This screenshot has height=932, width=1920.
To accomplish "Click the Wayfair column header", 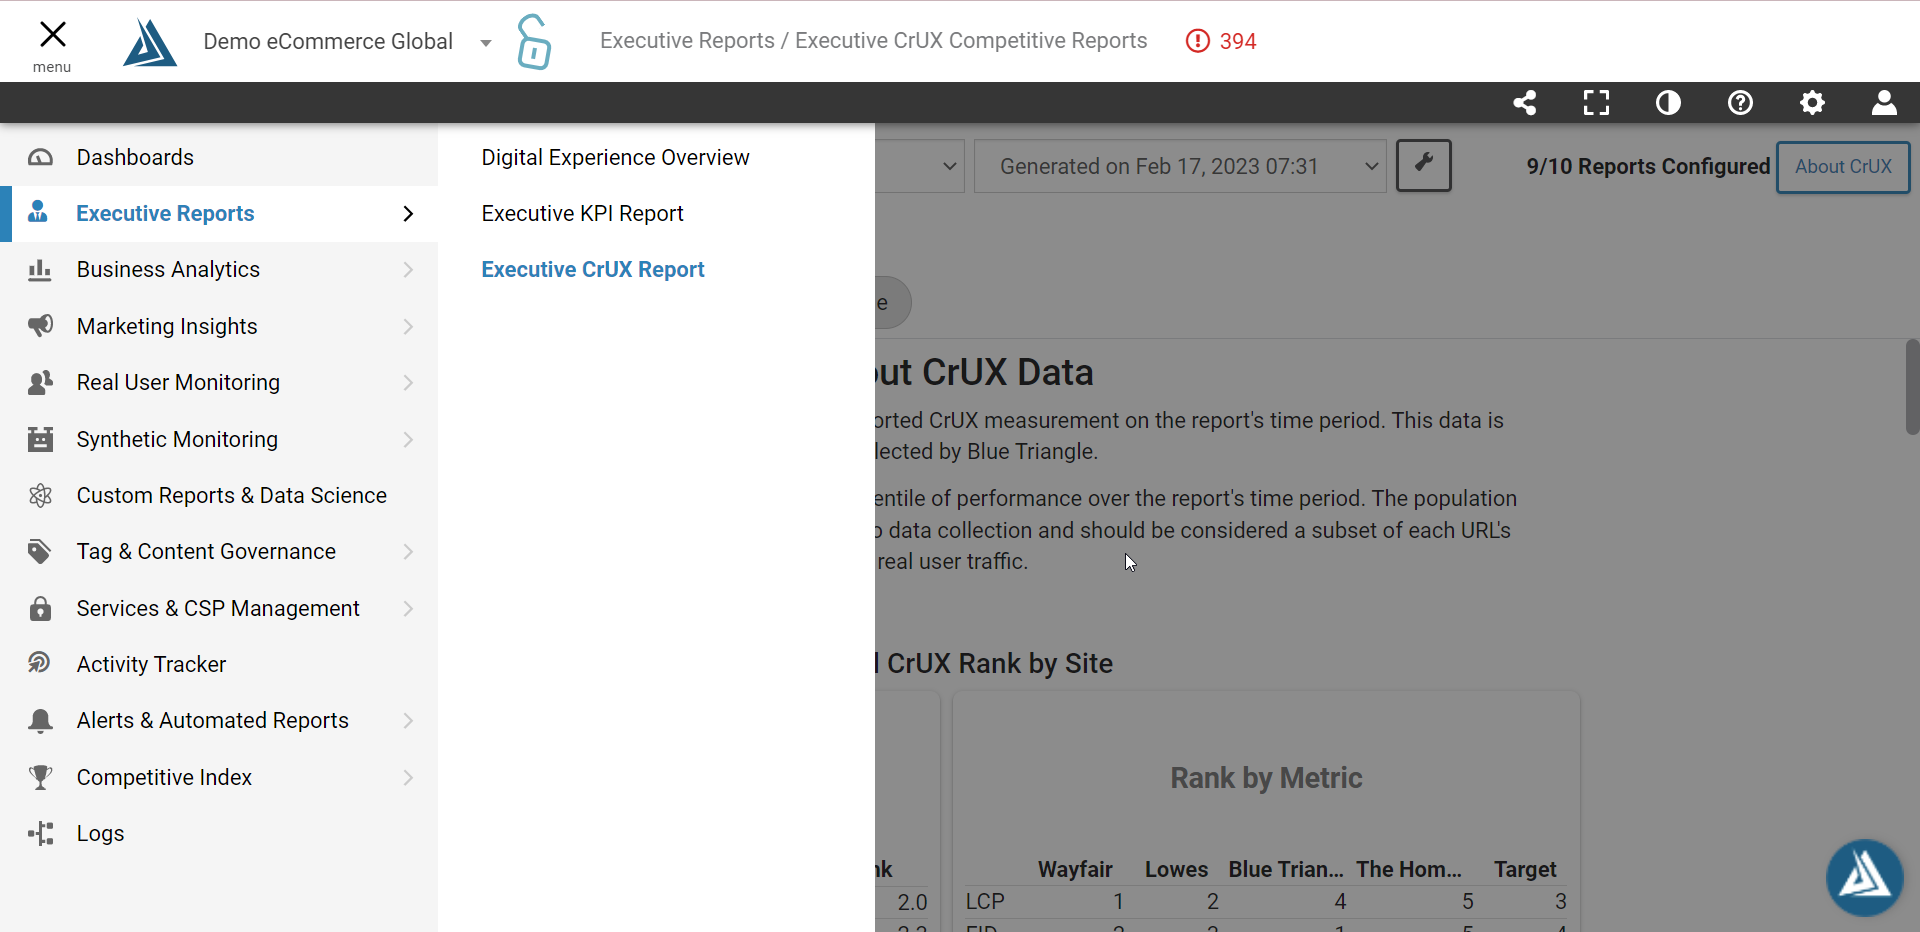I will pyautogui.click(x=1075, y=869).
